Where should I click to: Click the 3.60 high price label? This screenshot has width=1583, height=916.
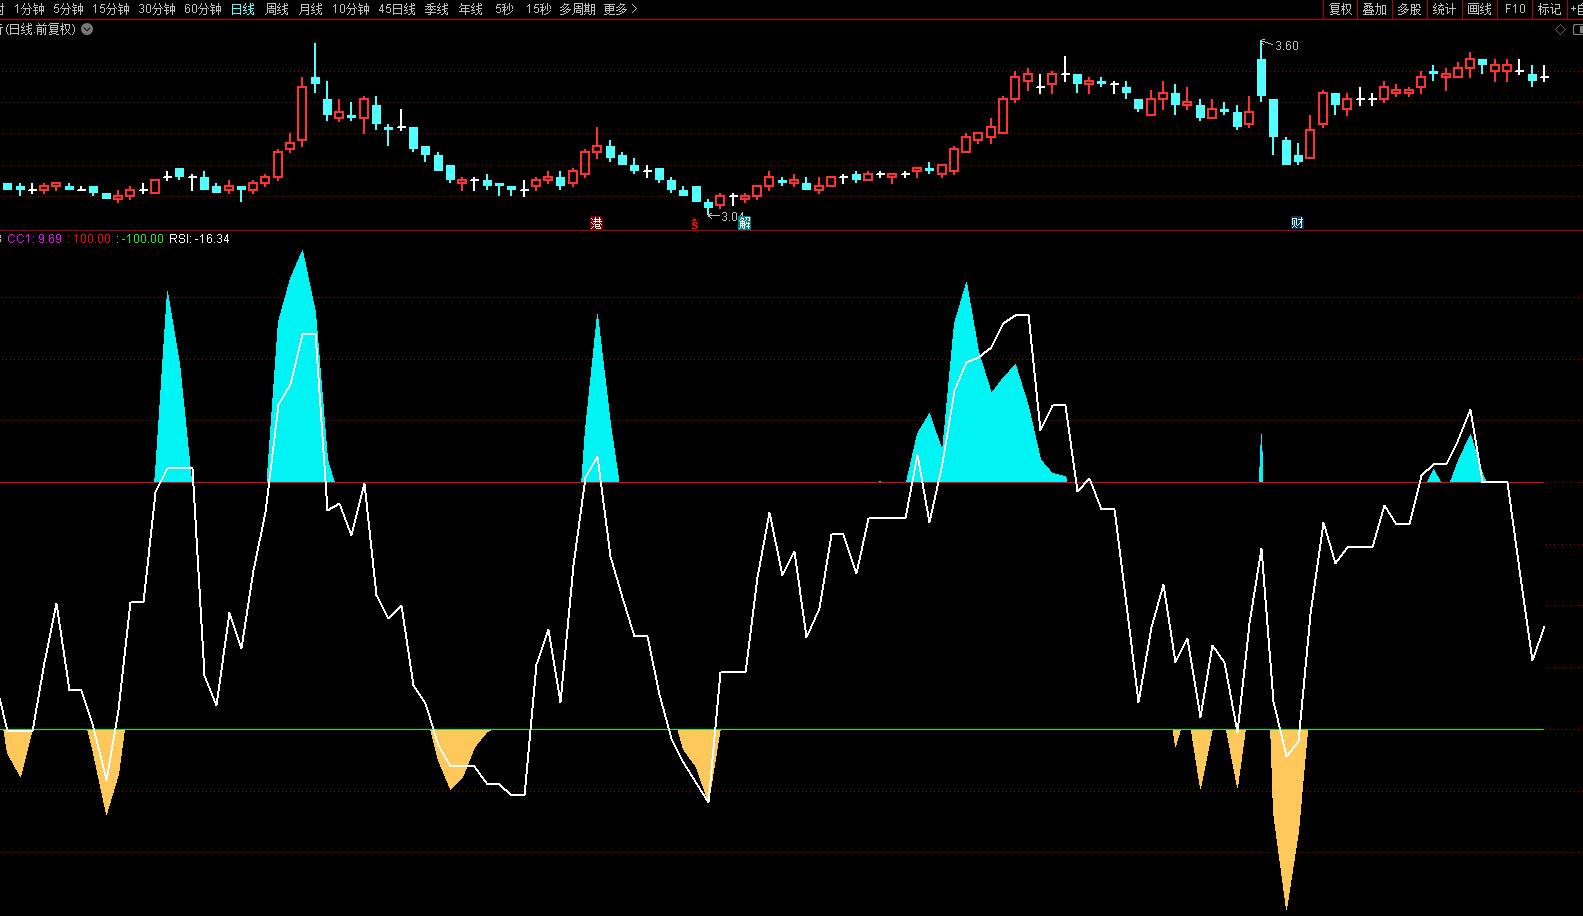(x=1287, y=46)
